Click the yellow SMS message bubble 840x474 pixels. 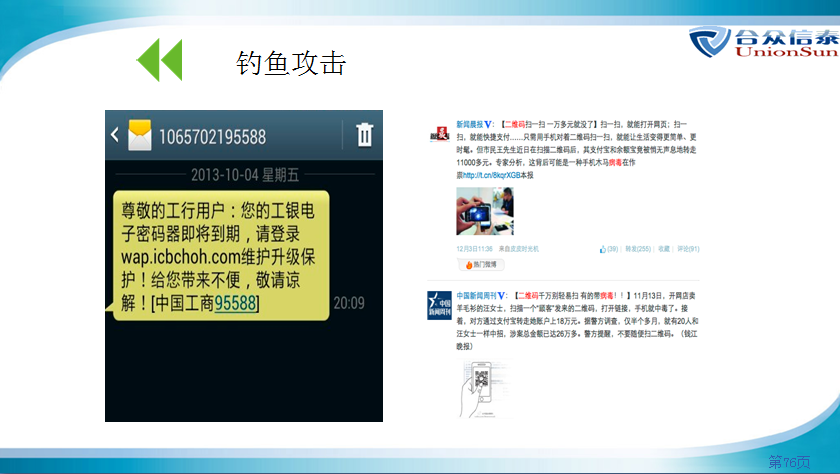coord(221,256)
